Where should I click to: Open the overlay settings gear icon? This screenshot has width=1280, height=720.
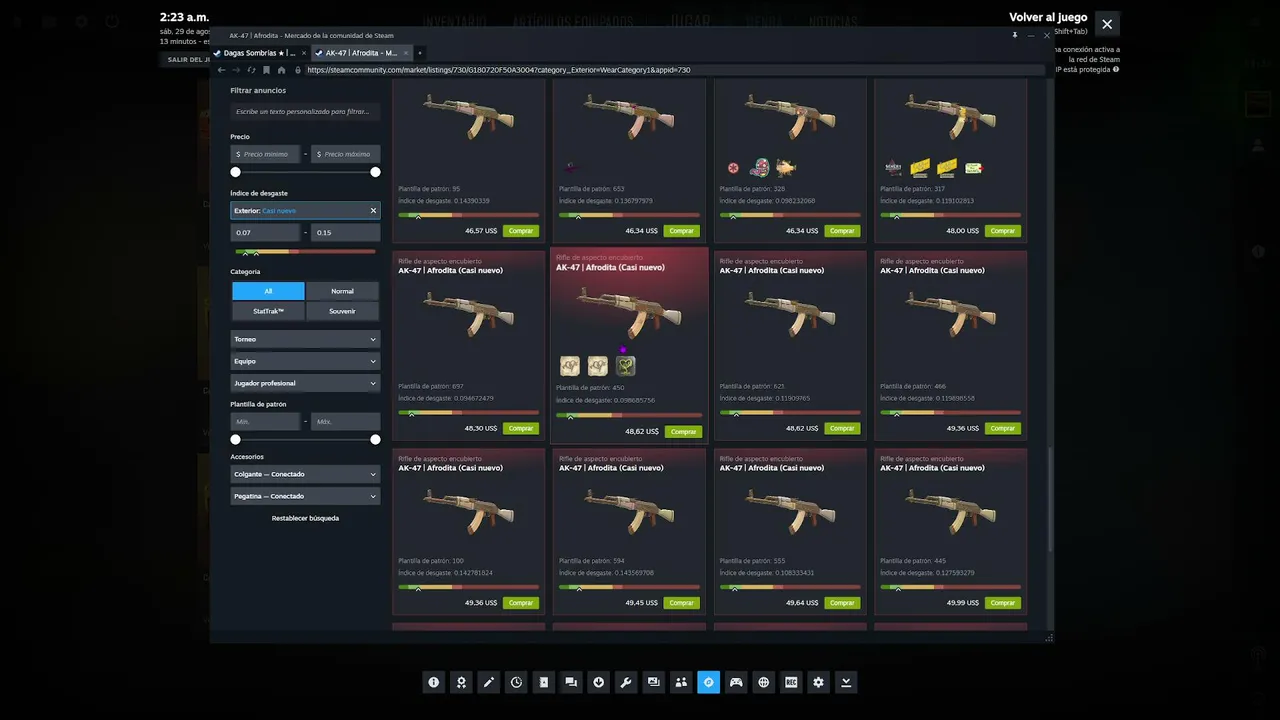coord(819,682)
